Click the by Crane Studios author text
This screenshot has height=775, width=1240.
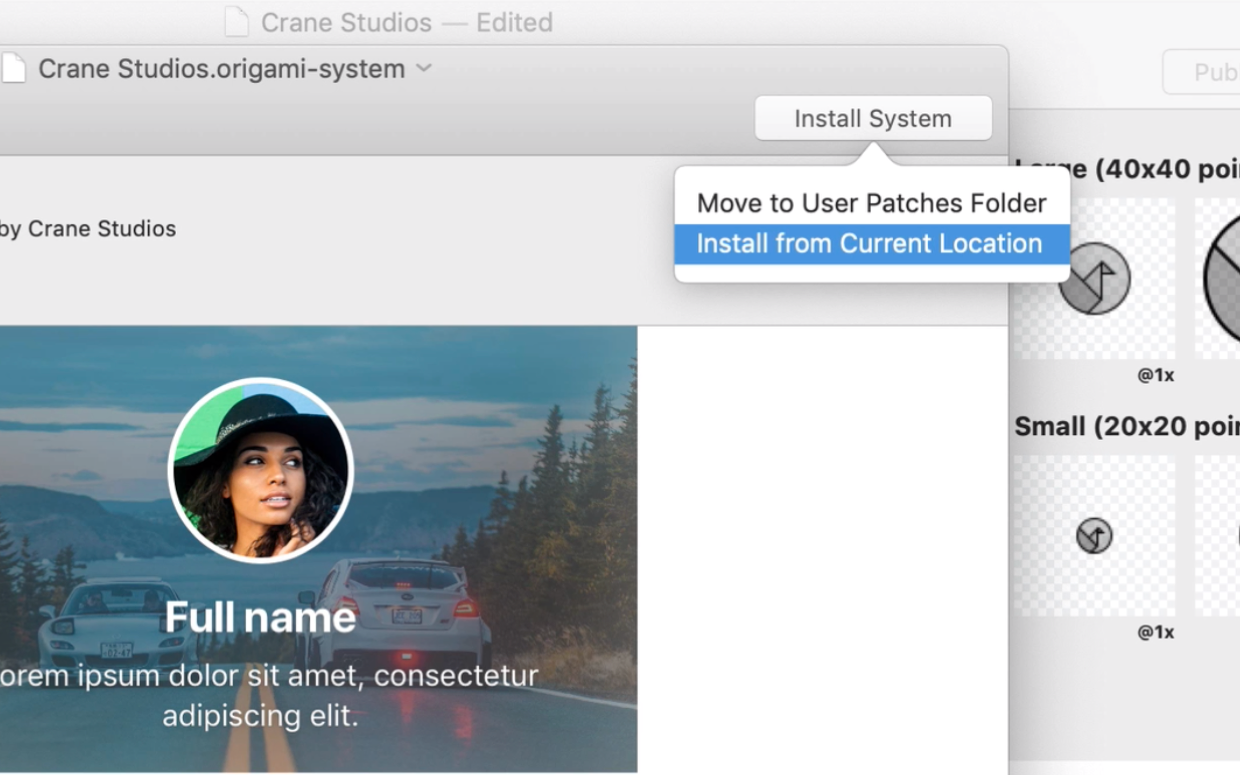coord(88,229)
